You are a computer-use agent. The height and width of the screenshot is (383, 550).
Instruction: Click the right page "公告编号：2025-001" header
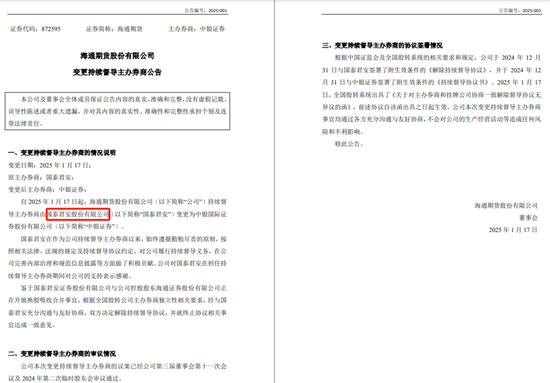coord(520,11)
